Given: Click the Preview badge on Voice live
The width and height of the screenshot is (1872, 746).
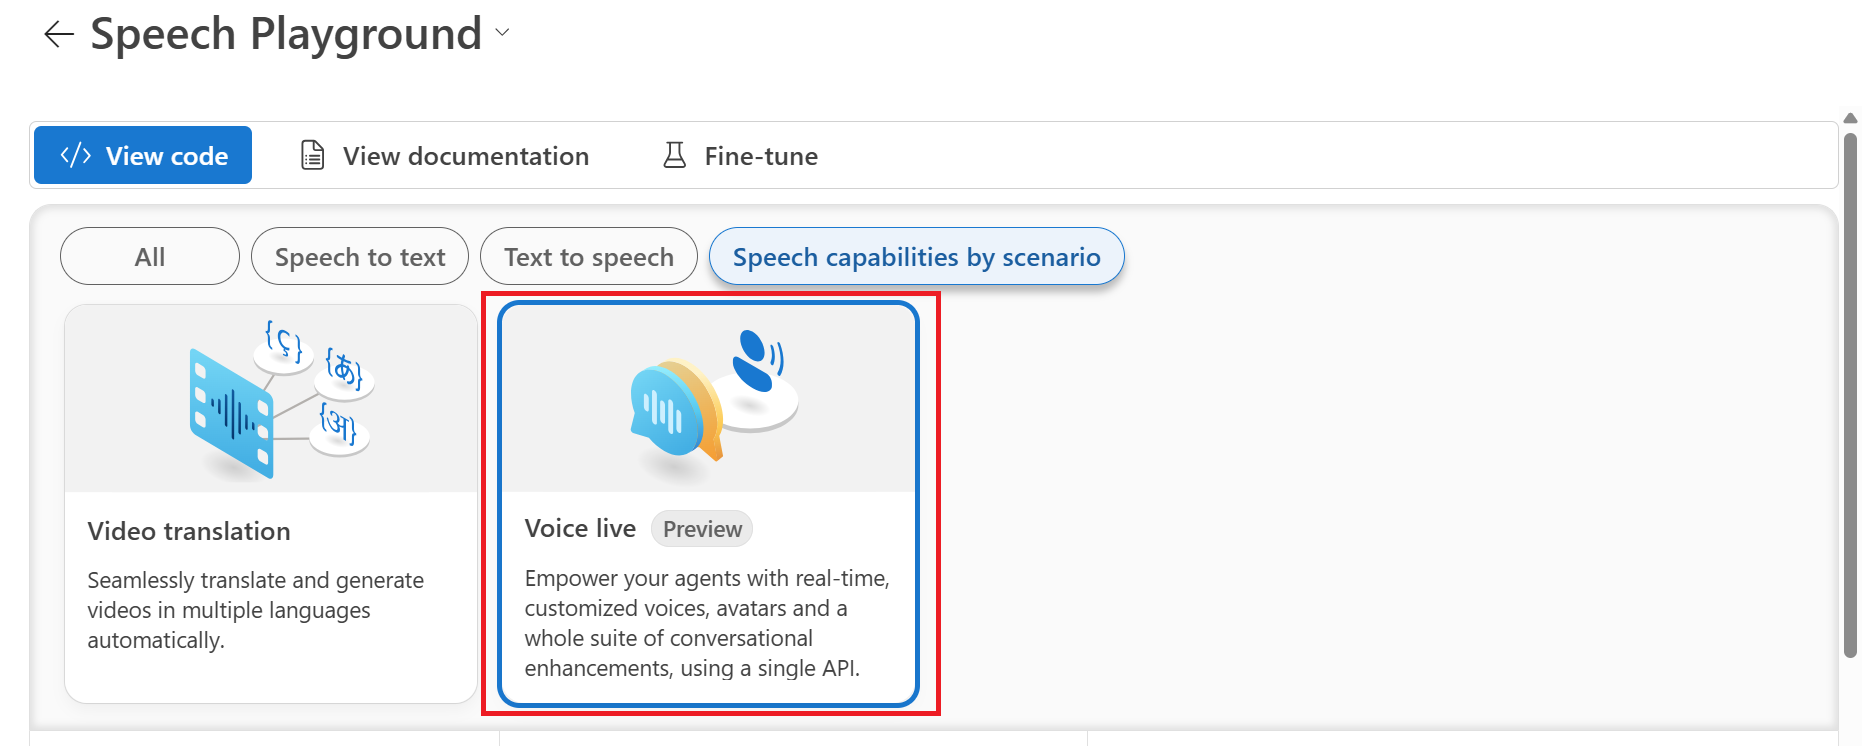Looking at the screenshot, I should point(702,529).
